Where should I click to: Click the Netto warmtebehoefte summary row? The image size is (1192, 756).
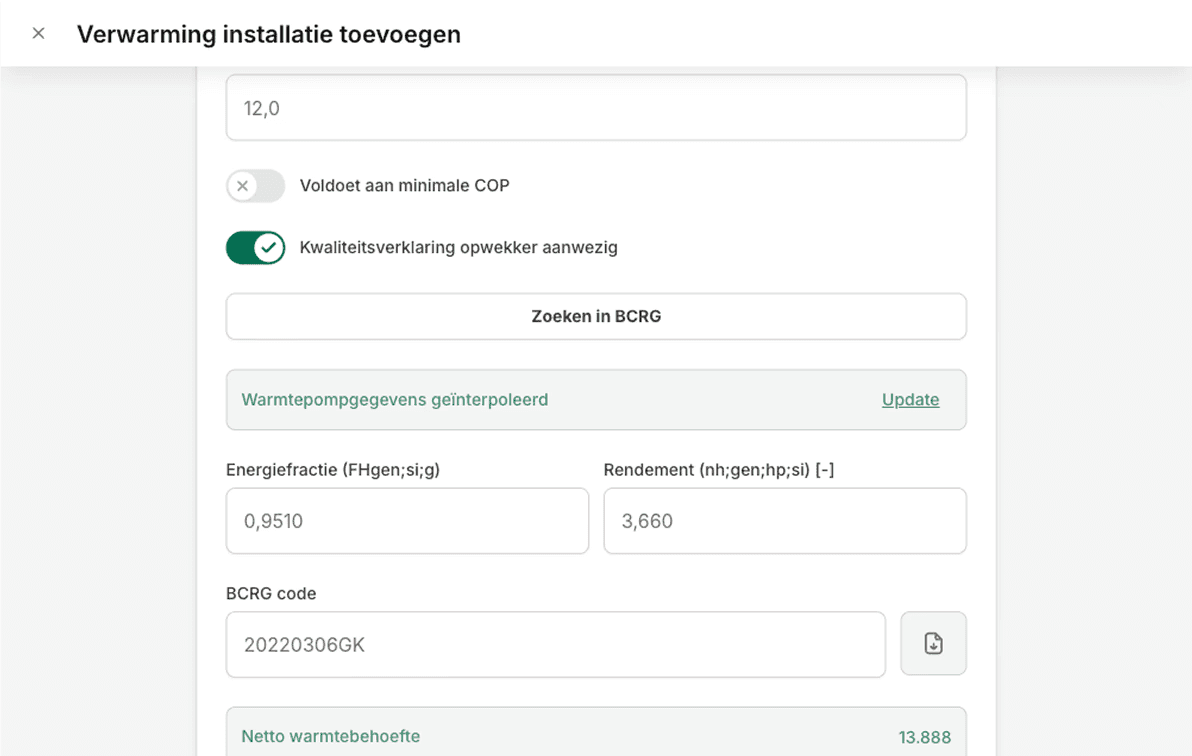pyautogui.click(x=595, y=736)
